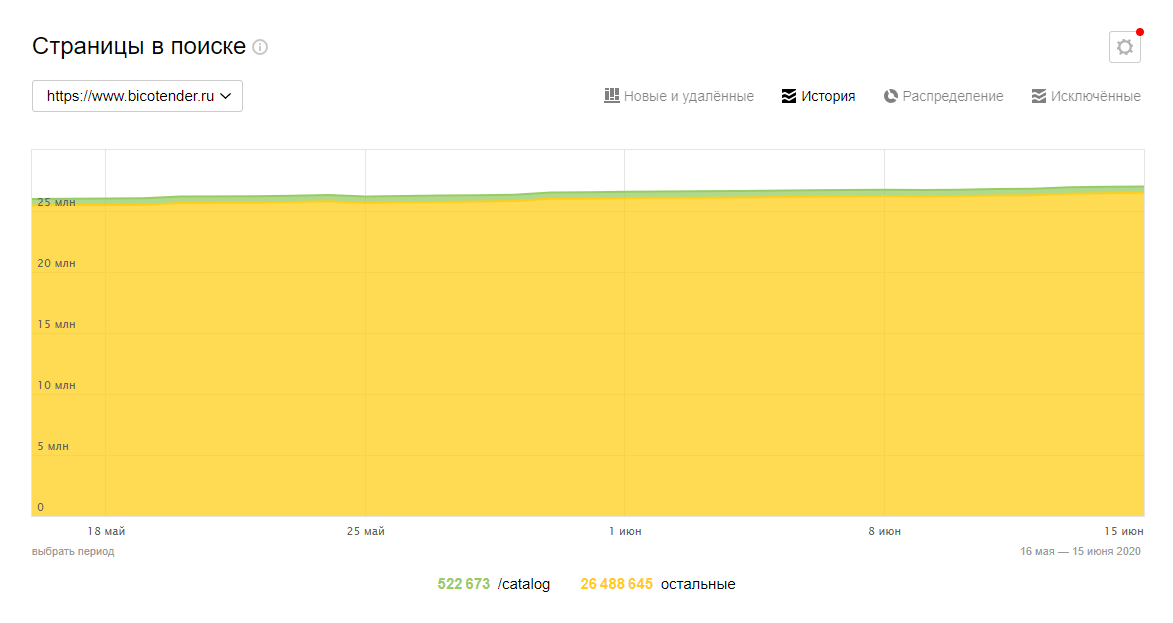Click the Исключённые tab icon
The image size is (1173, 623).
pyautogui.click(x=1038, y=96)
